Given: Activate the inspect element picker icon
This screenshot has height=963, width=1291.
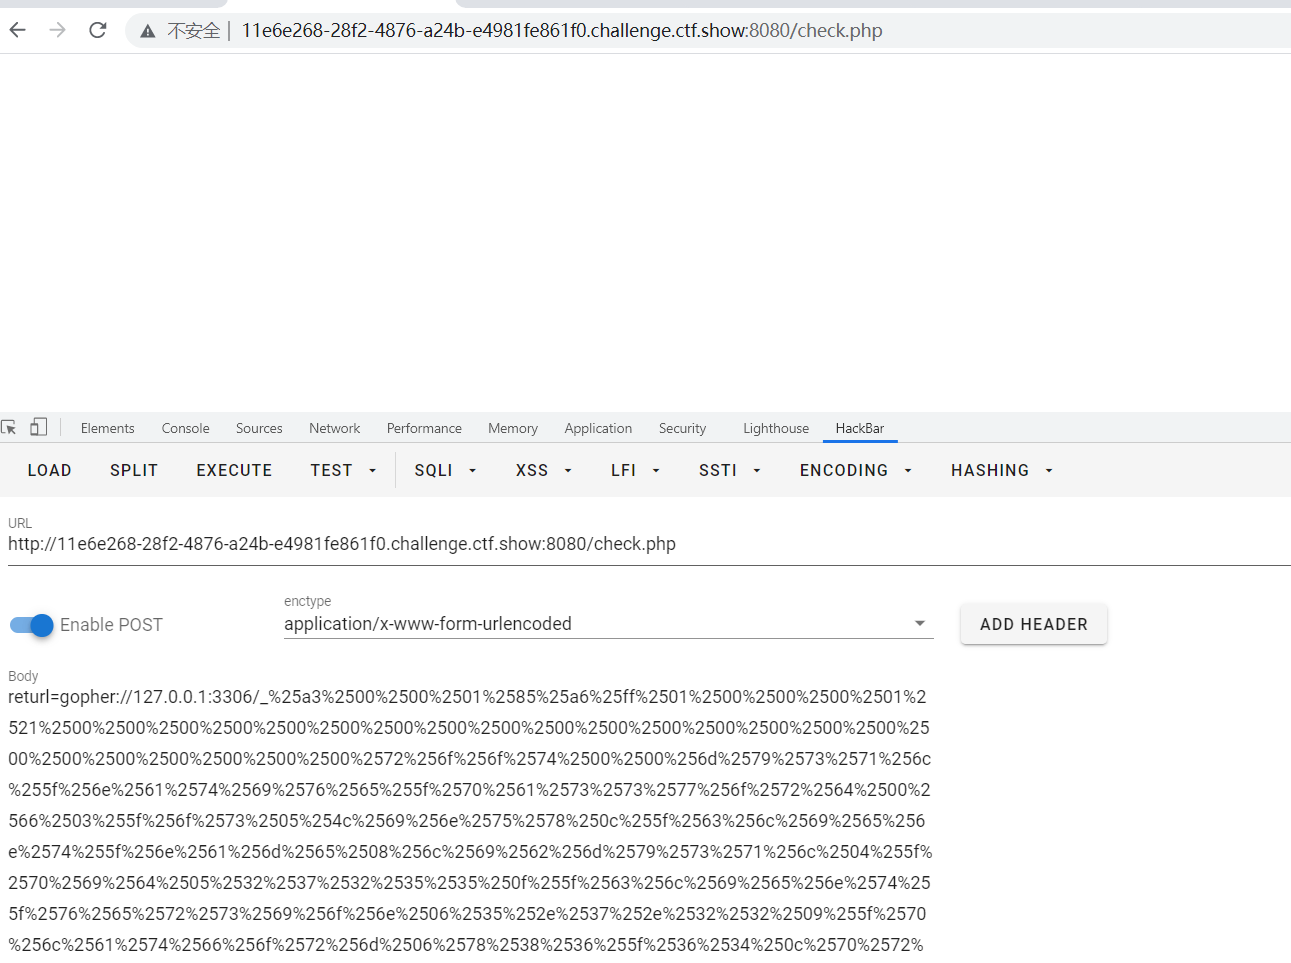Looking at the screenshot, I should pos(9,428).
